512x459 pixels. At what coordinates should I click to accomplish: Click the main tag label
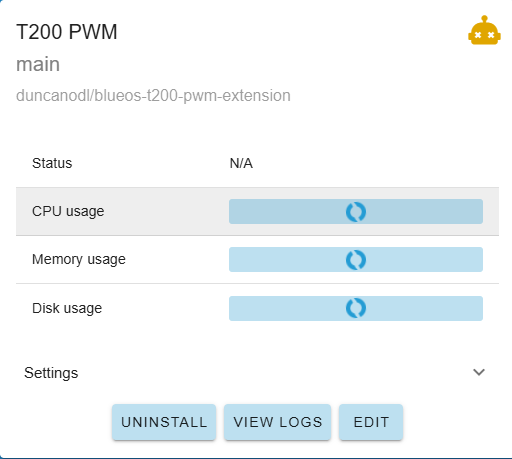pos(38,64)
